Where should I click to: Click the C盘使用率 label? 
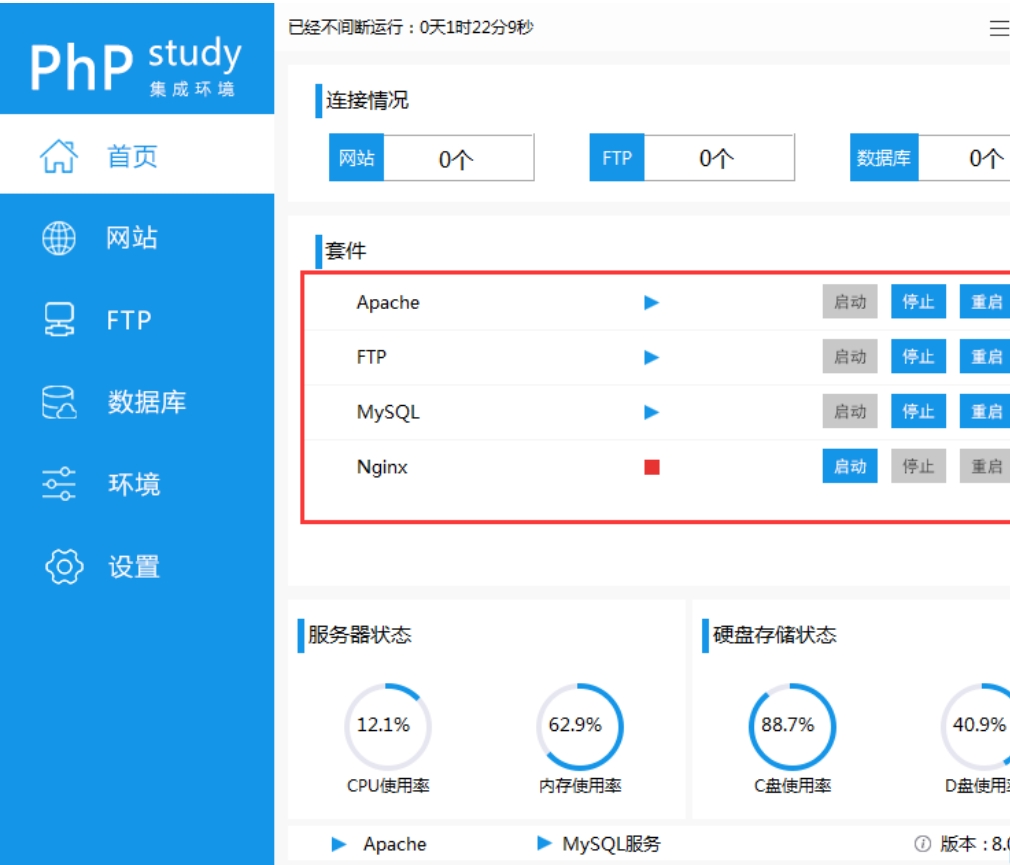pos(792,785)
